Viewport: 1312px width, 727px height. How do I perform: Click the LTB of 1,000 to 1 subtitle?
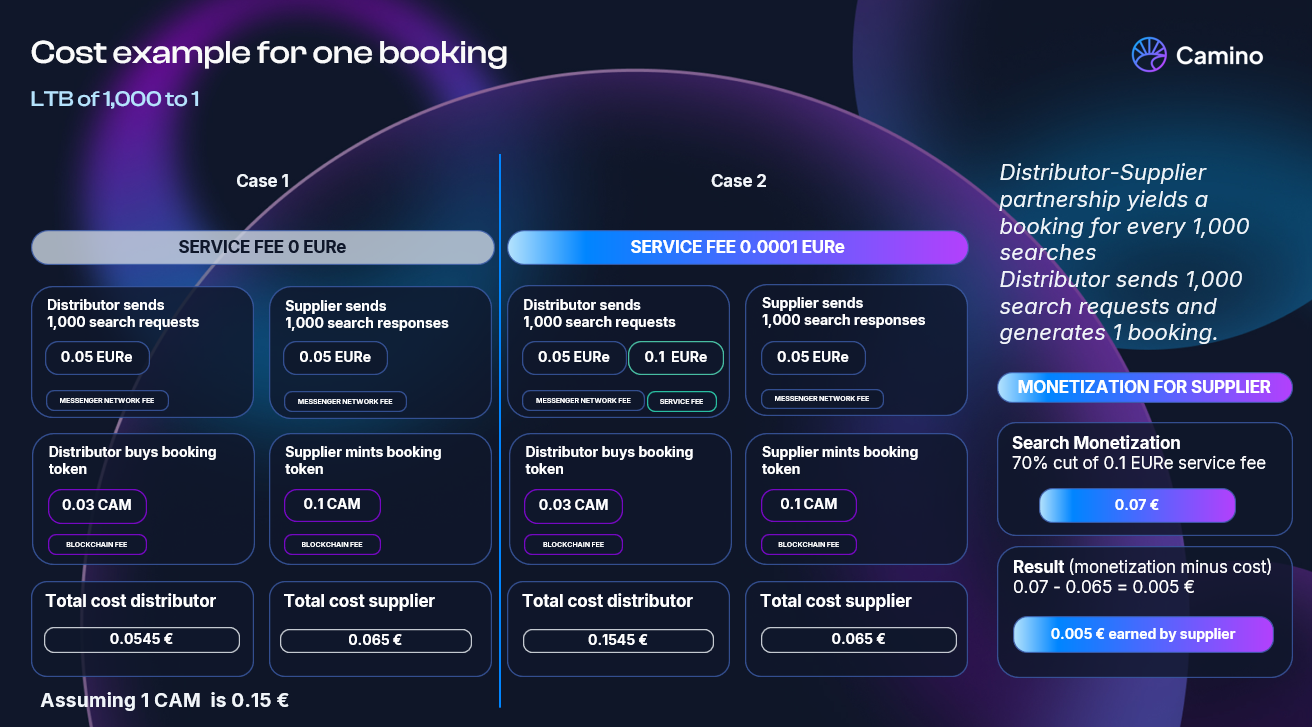[x=115, y=100]
